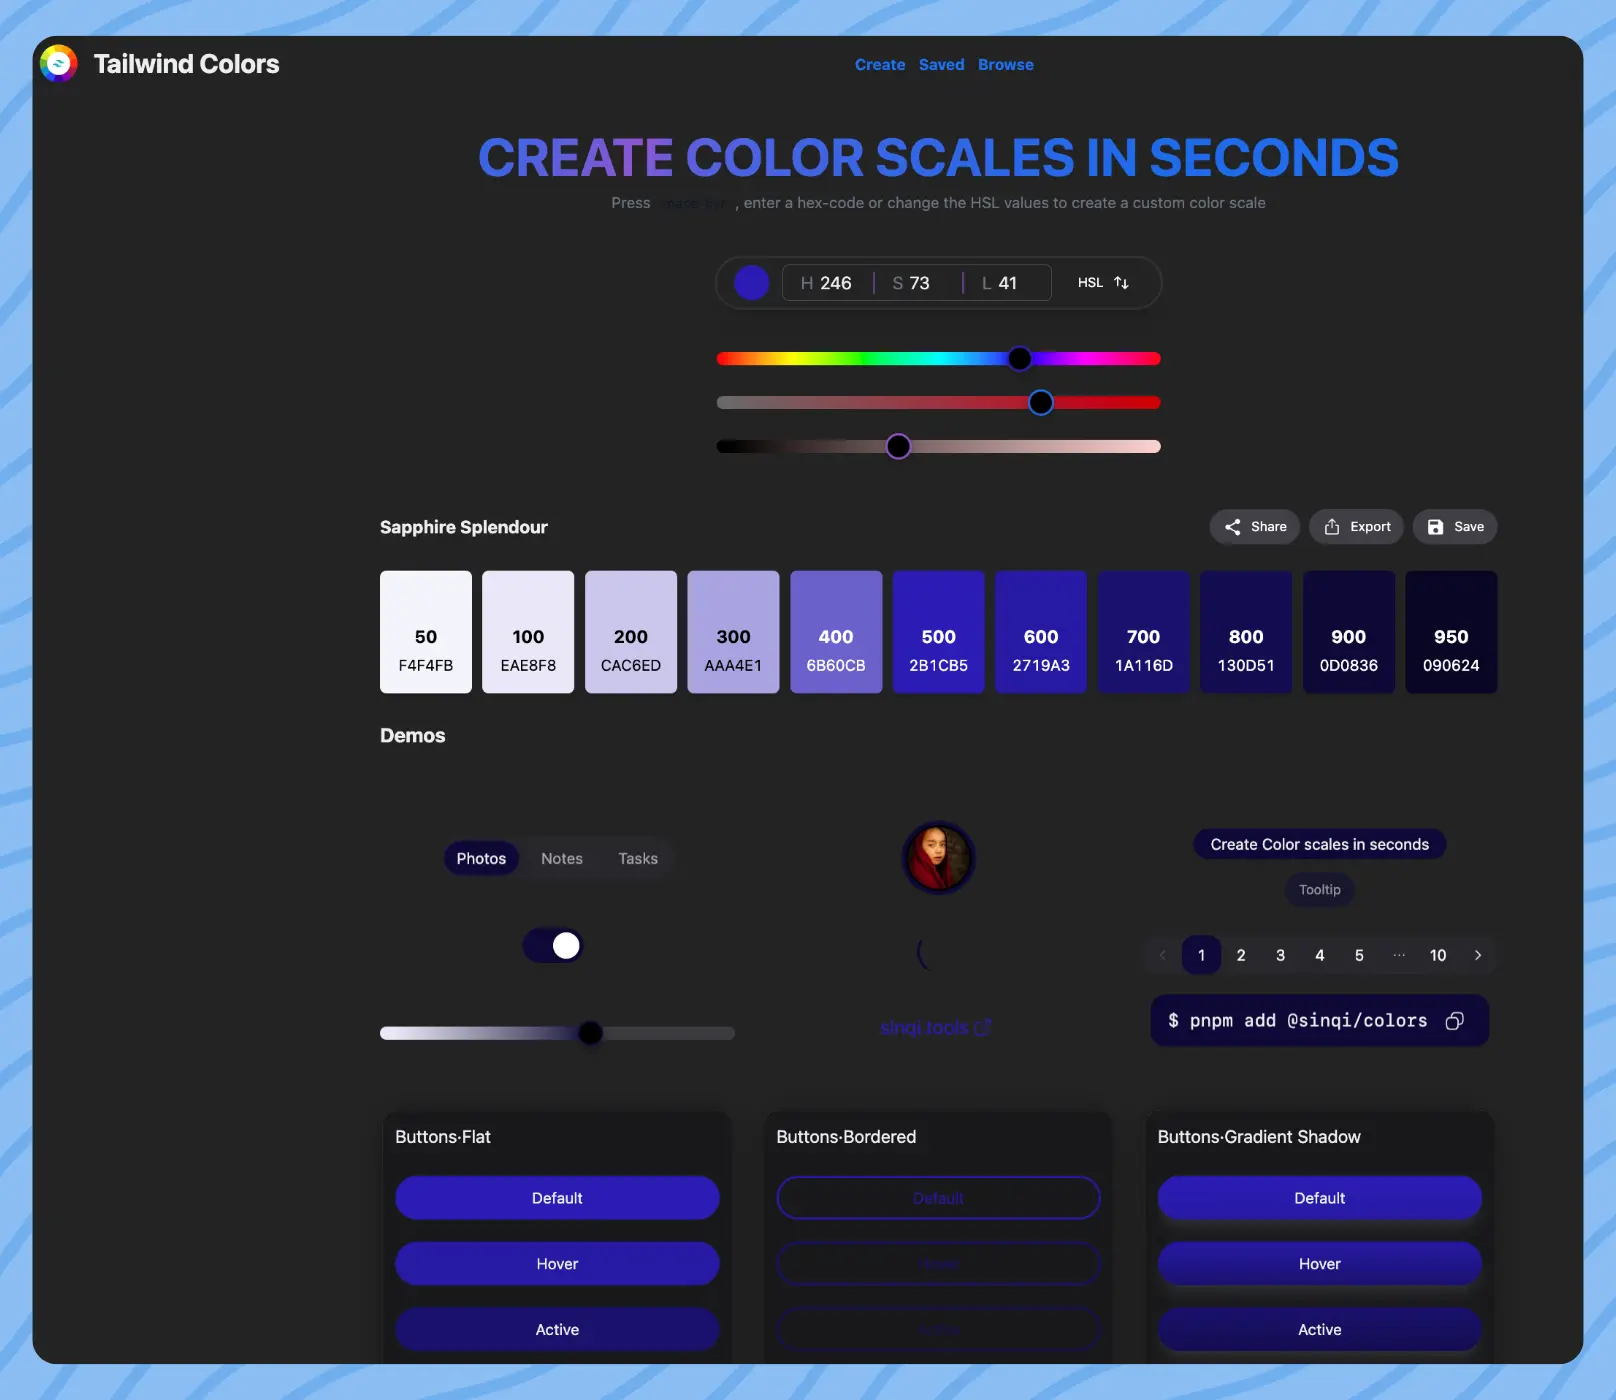Image resolution: width=1616 pixels, height=1400 pixels.
Task: Click the avatar photo thumbnail
Action: 938,858
